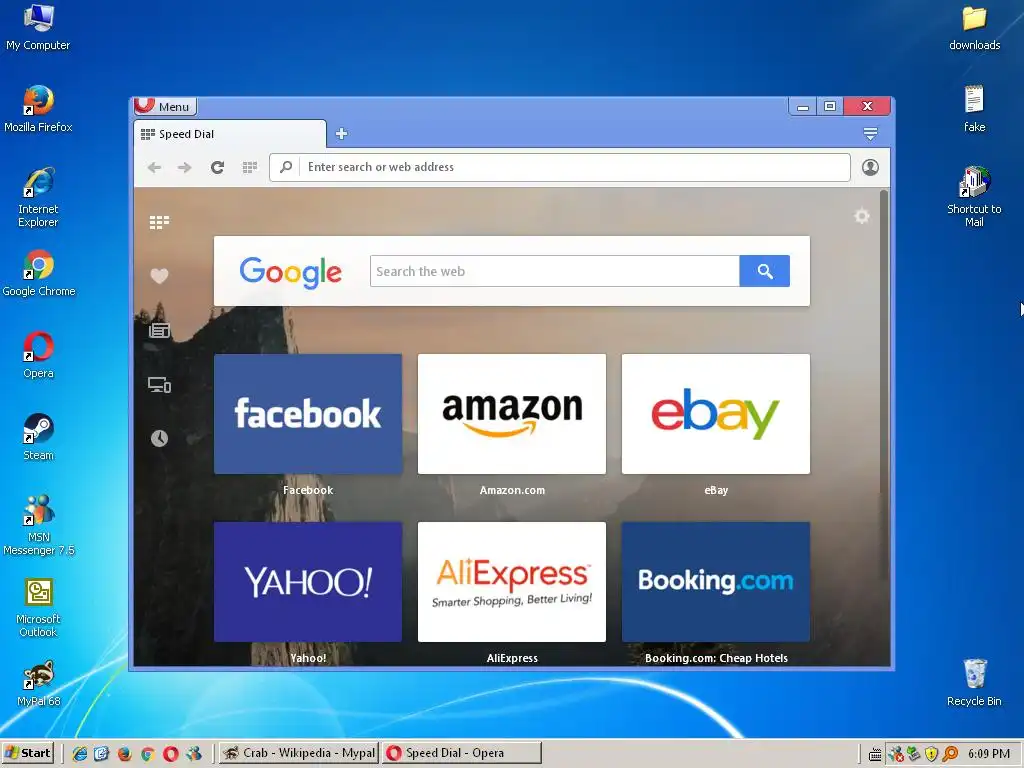Select the fake text file icon

(974, 109)
